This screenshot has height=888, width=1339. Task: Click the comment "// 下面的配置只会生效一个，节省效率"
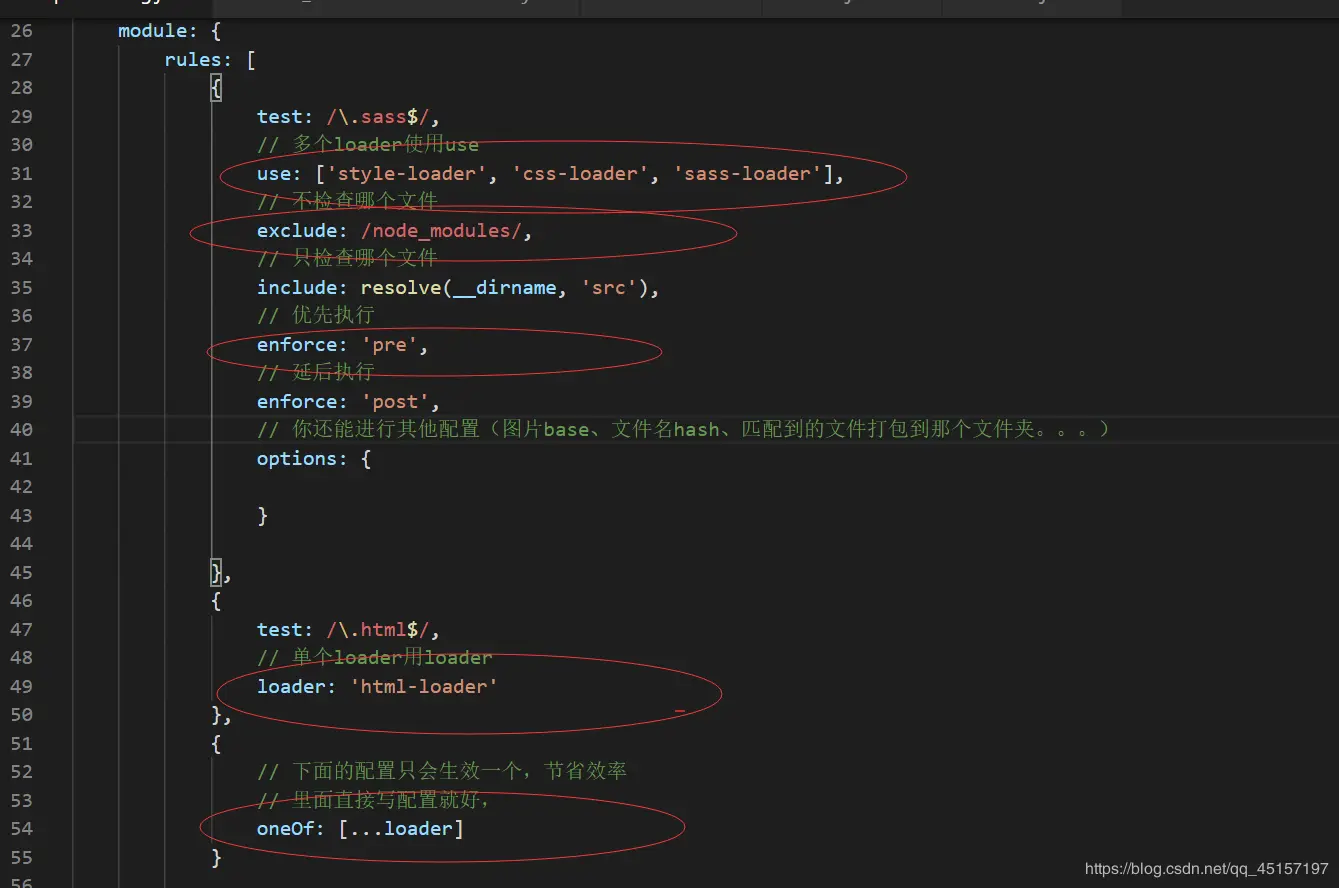pyautogui.click(x=442, y=772)
